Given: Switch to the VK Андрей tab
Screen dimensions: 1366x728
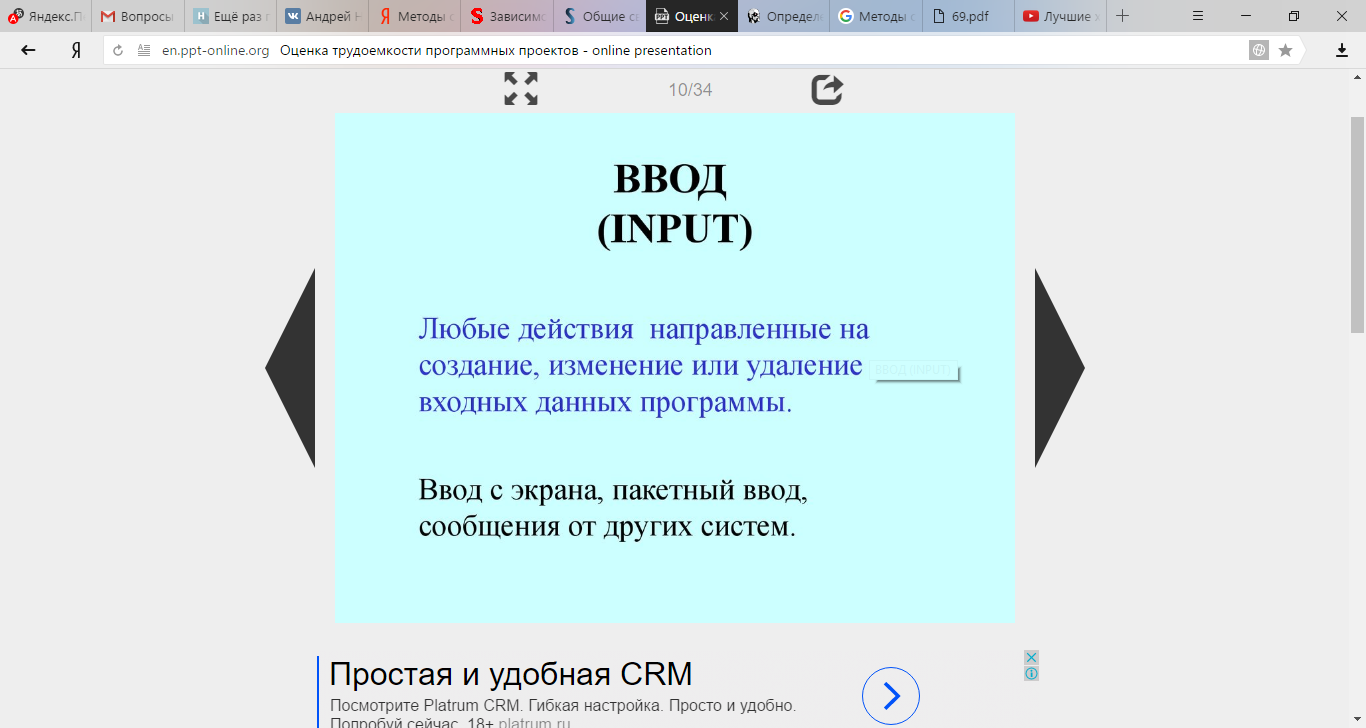Looking at the screenshot, I should 322,16.
